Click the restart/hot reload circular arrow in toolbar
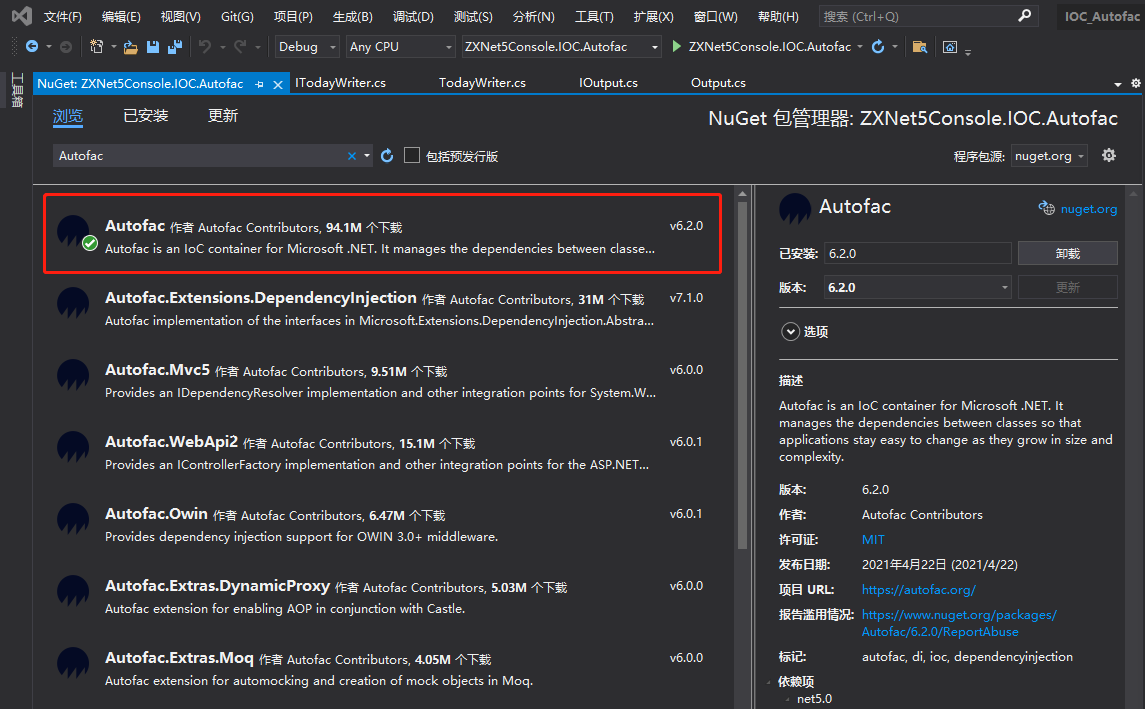1145x709 pixels. (878, 47)
